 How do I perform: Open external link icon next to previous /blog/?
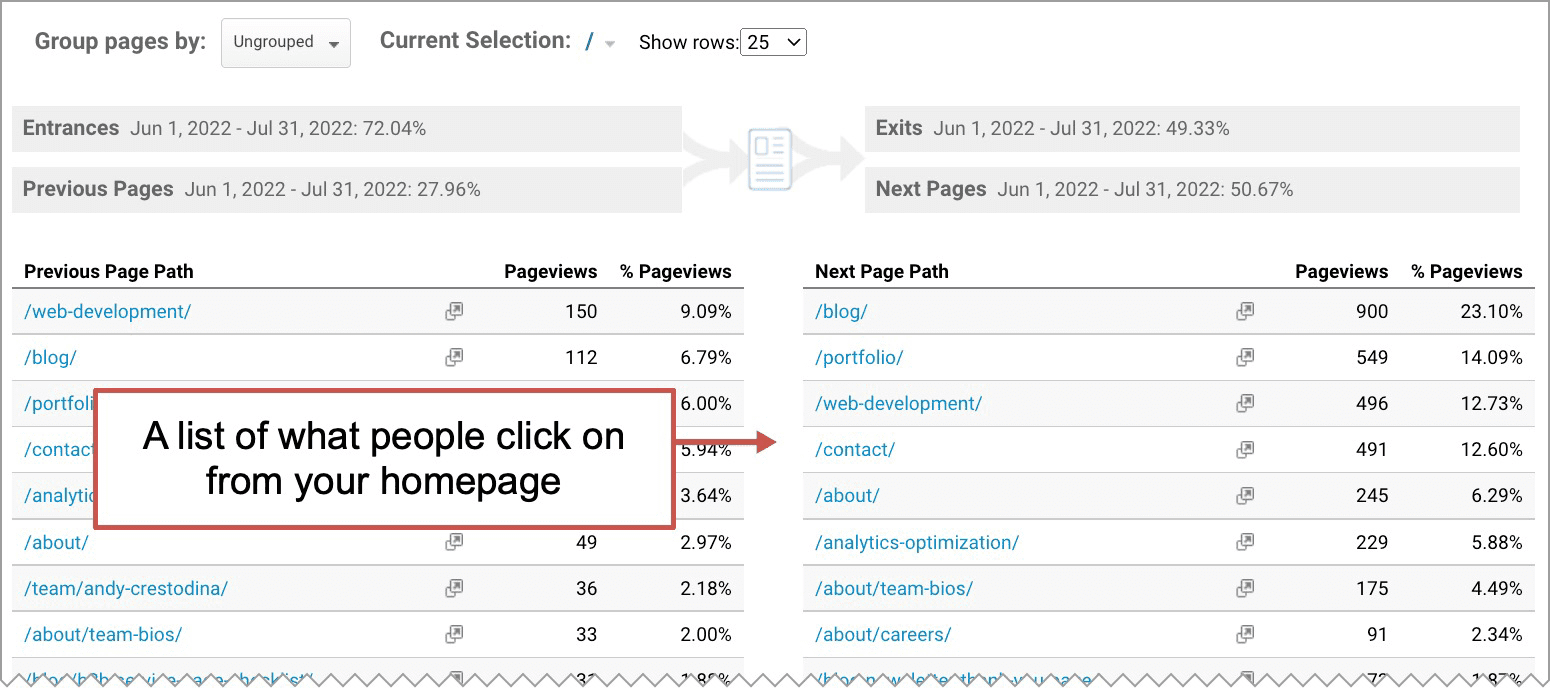point(454,357)
